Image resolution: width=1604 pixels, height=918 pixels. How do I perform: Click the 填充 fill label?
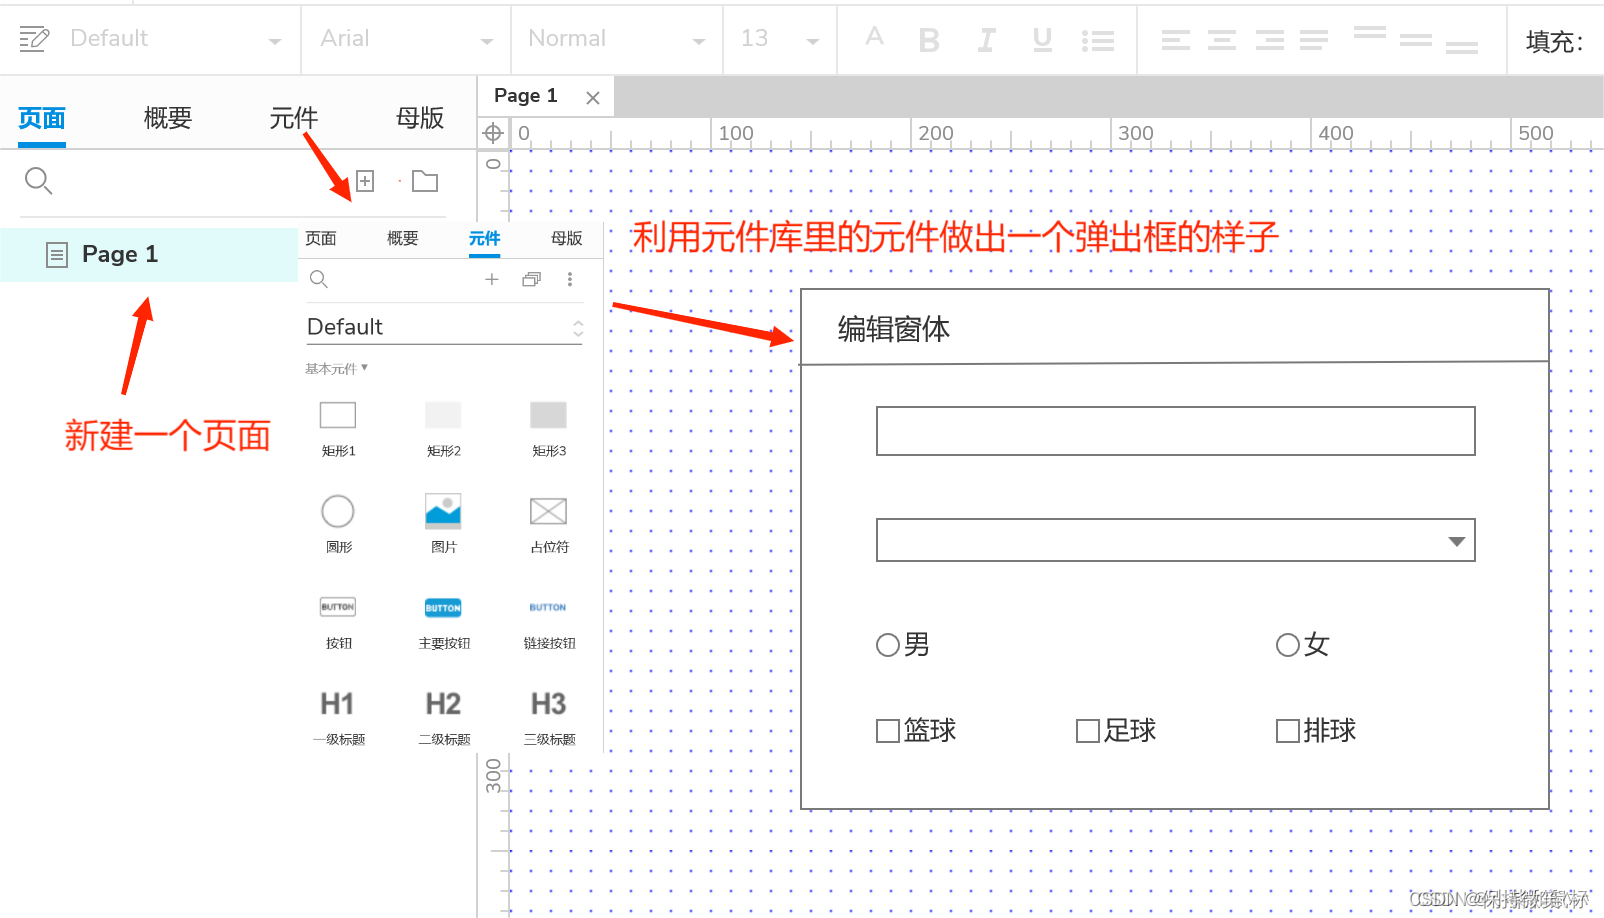pos(1555,41)
